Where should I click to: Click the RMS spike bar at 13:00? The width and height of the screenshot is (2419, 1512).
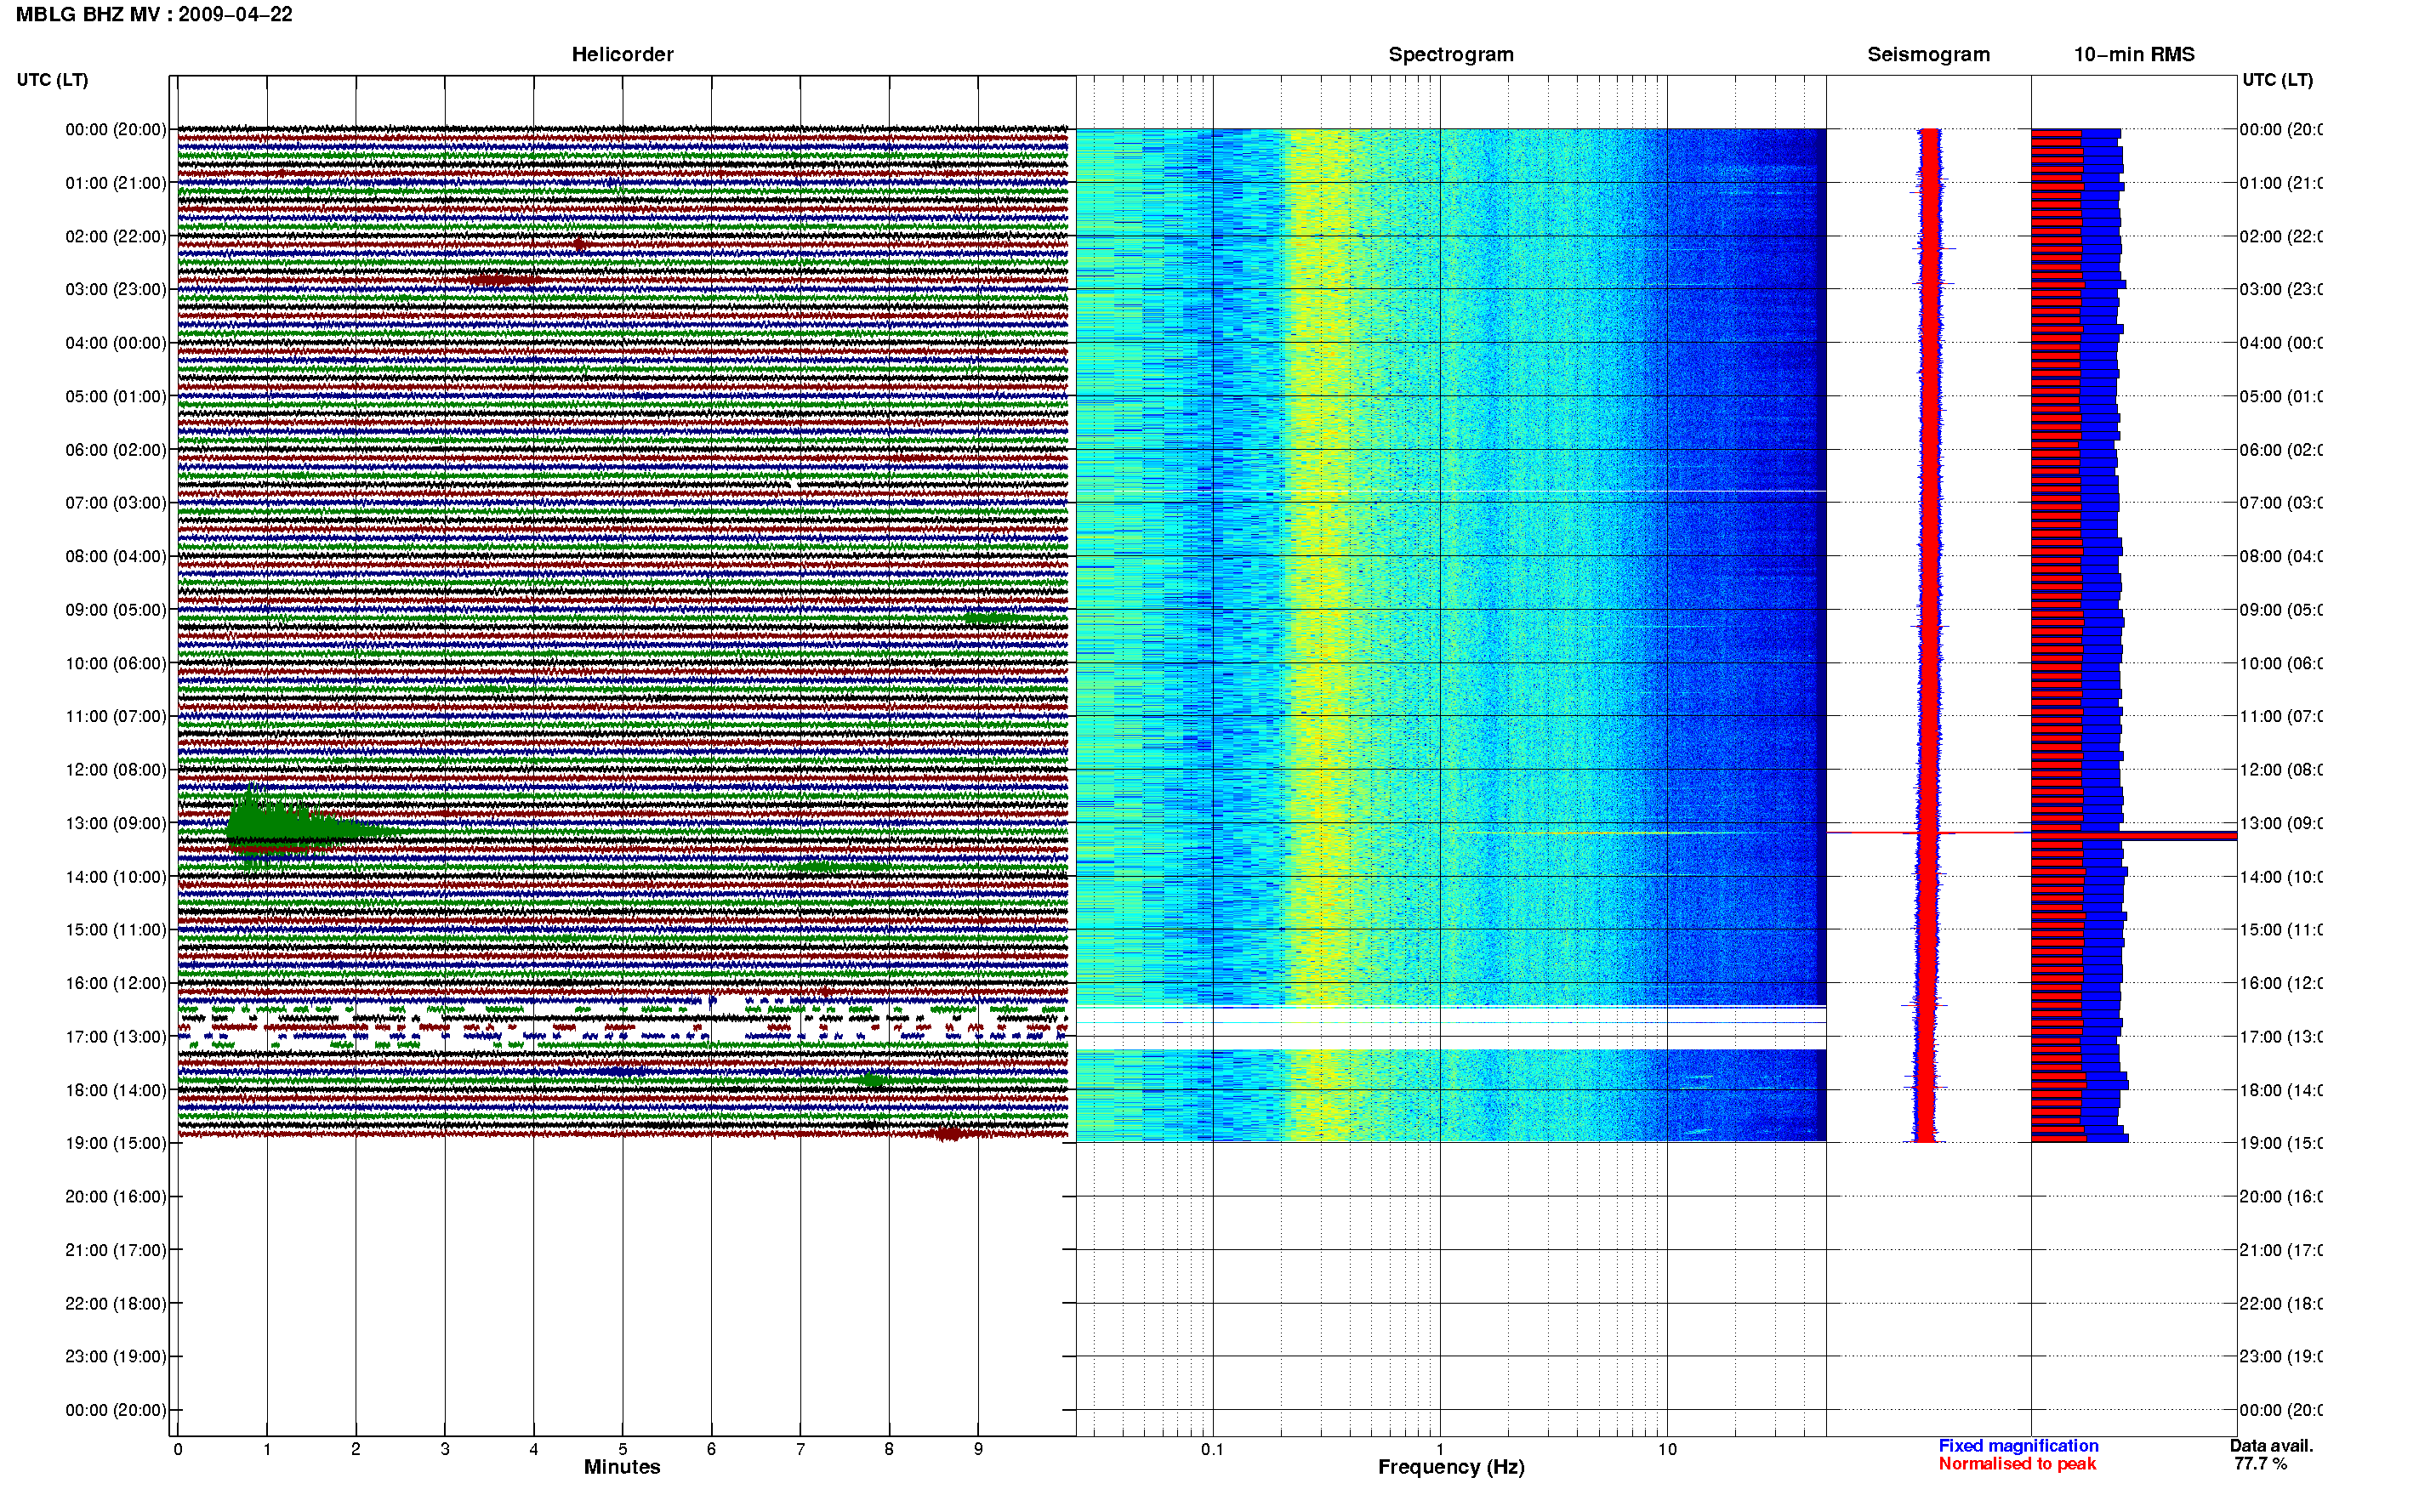2134,835
